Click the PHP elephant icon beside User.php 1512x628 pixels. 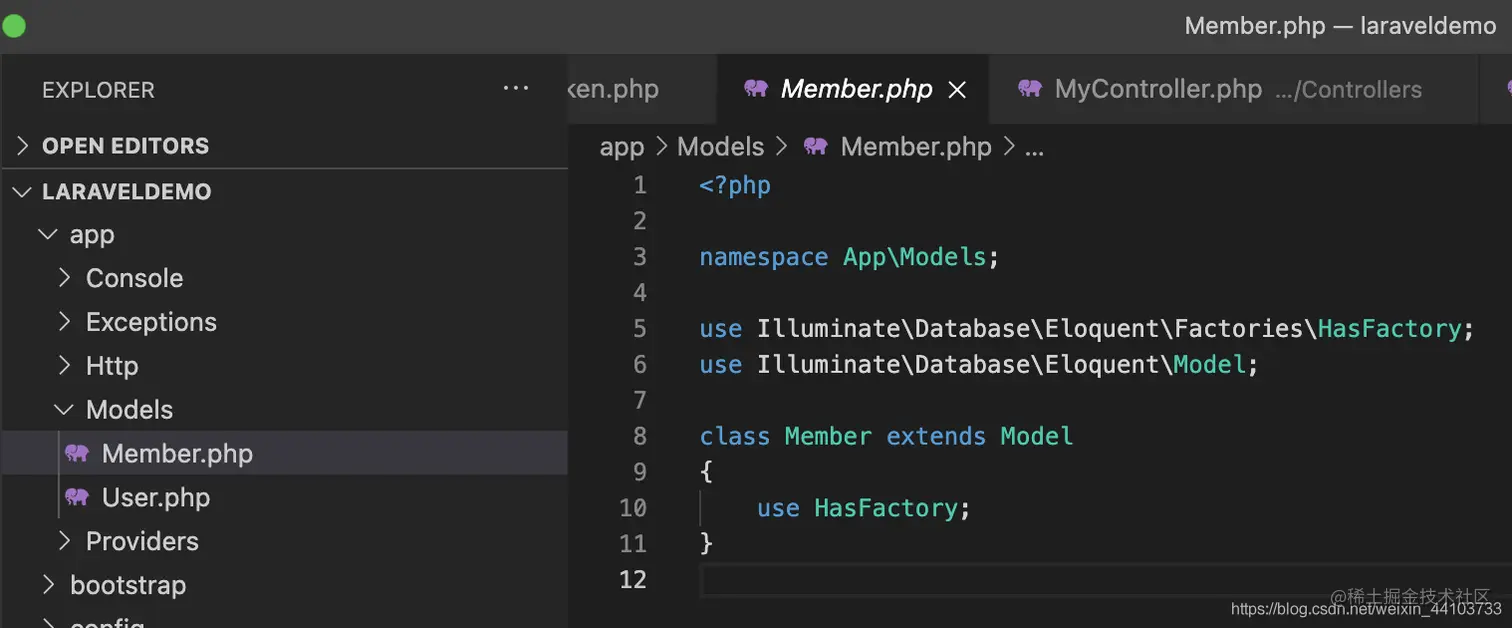[x=77, y=498]
